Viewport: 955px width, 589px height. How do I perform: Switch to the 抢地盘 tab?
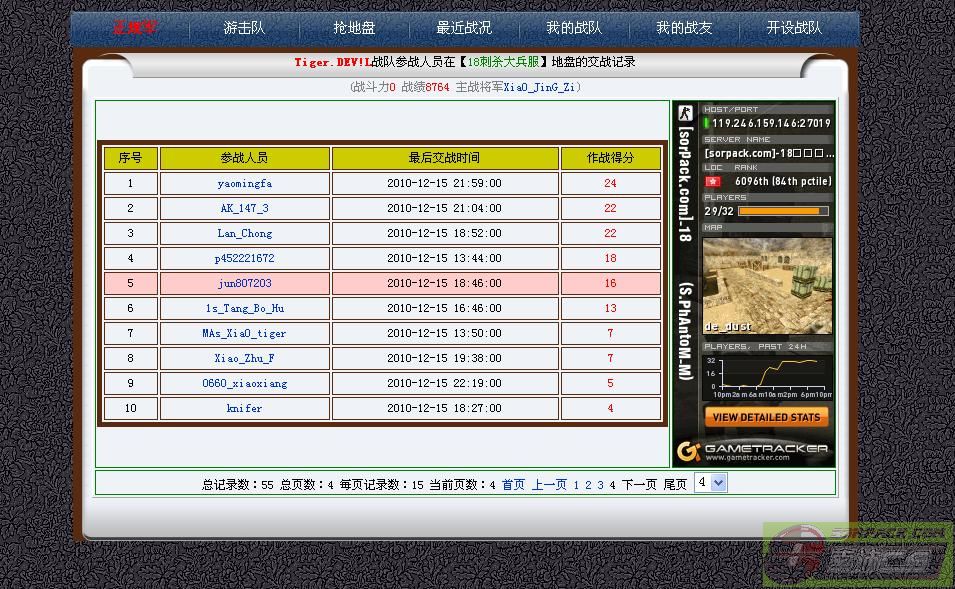[x=354, y=28]
